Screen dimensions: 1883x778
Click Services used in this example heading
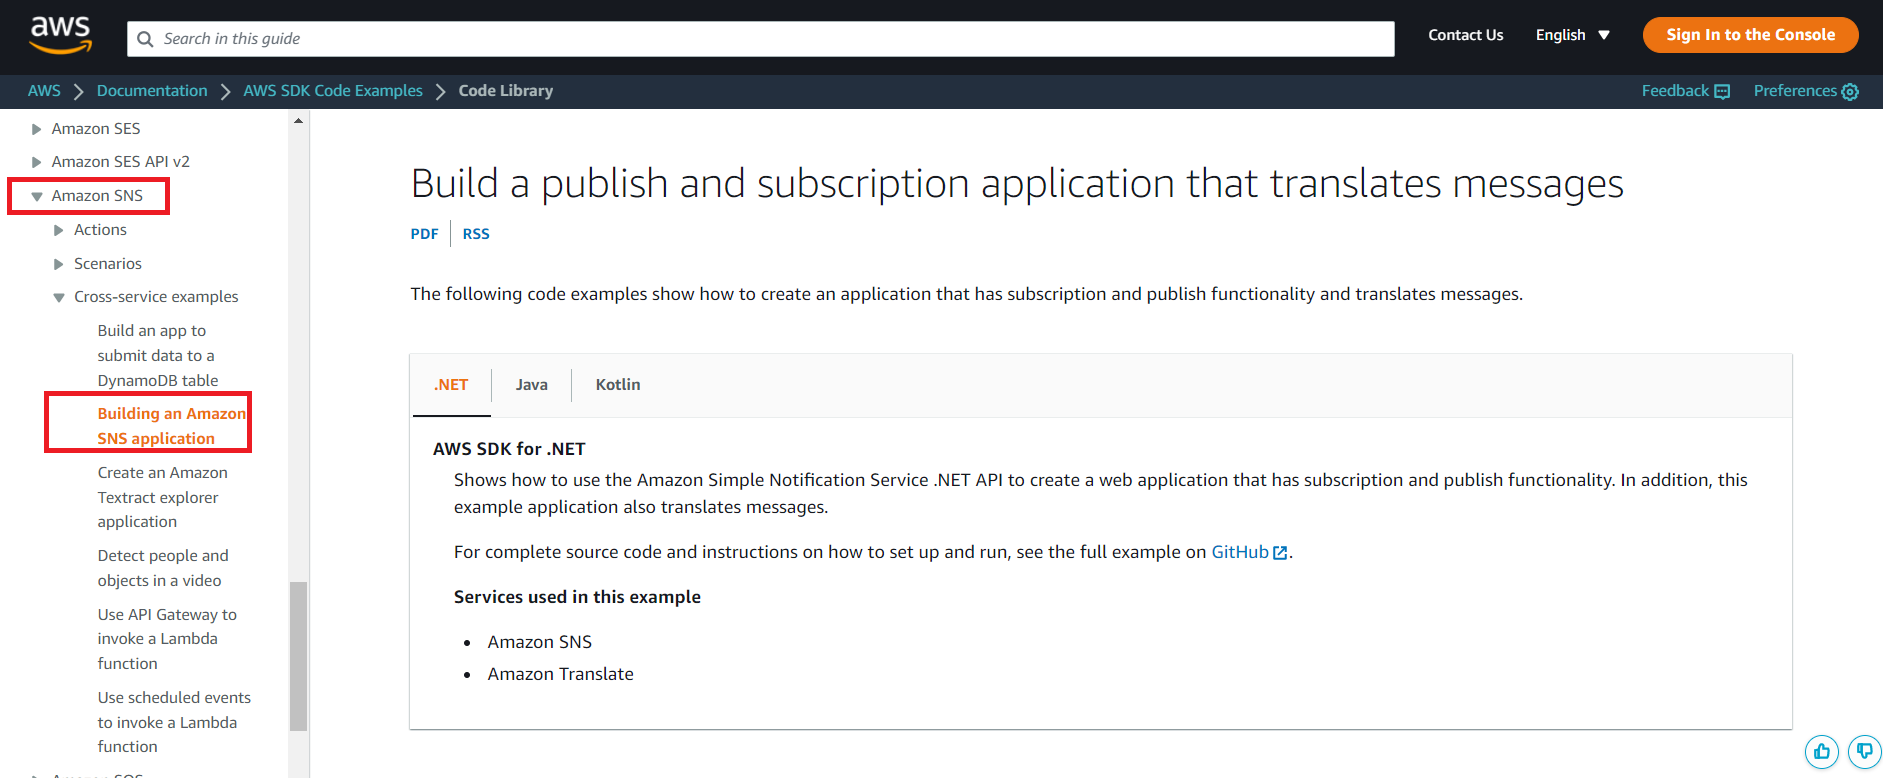pos(577,597)
